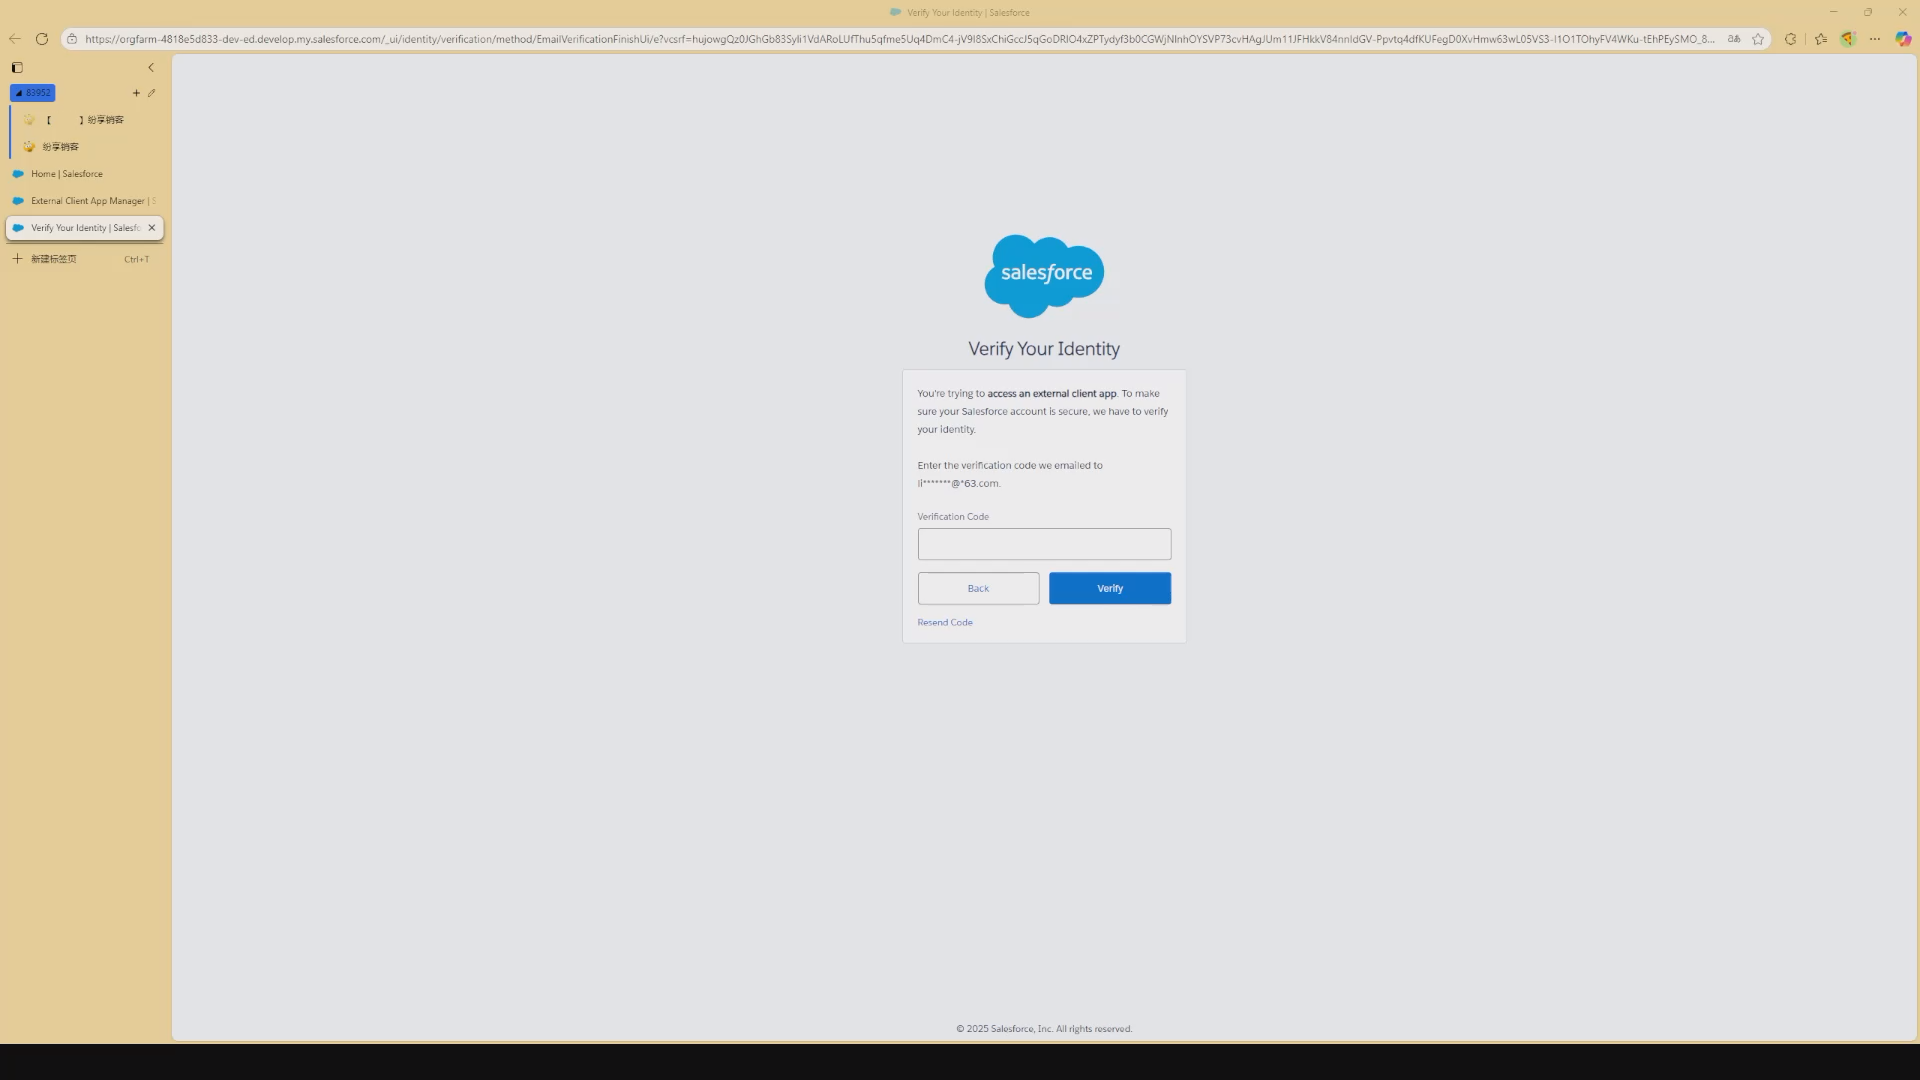Edit the 83952 tab group
The width and height of the screenshot is (1920, 1080).
pos(152,93)
